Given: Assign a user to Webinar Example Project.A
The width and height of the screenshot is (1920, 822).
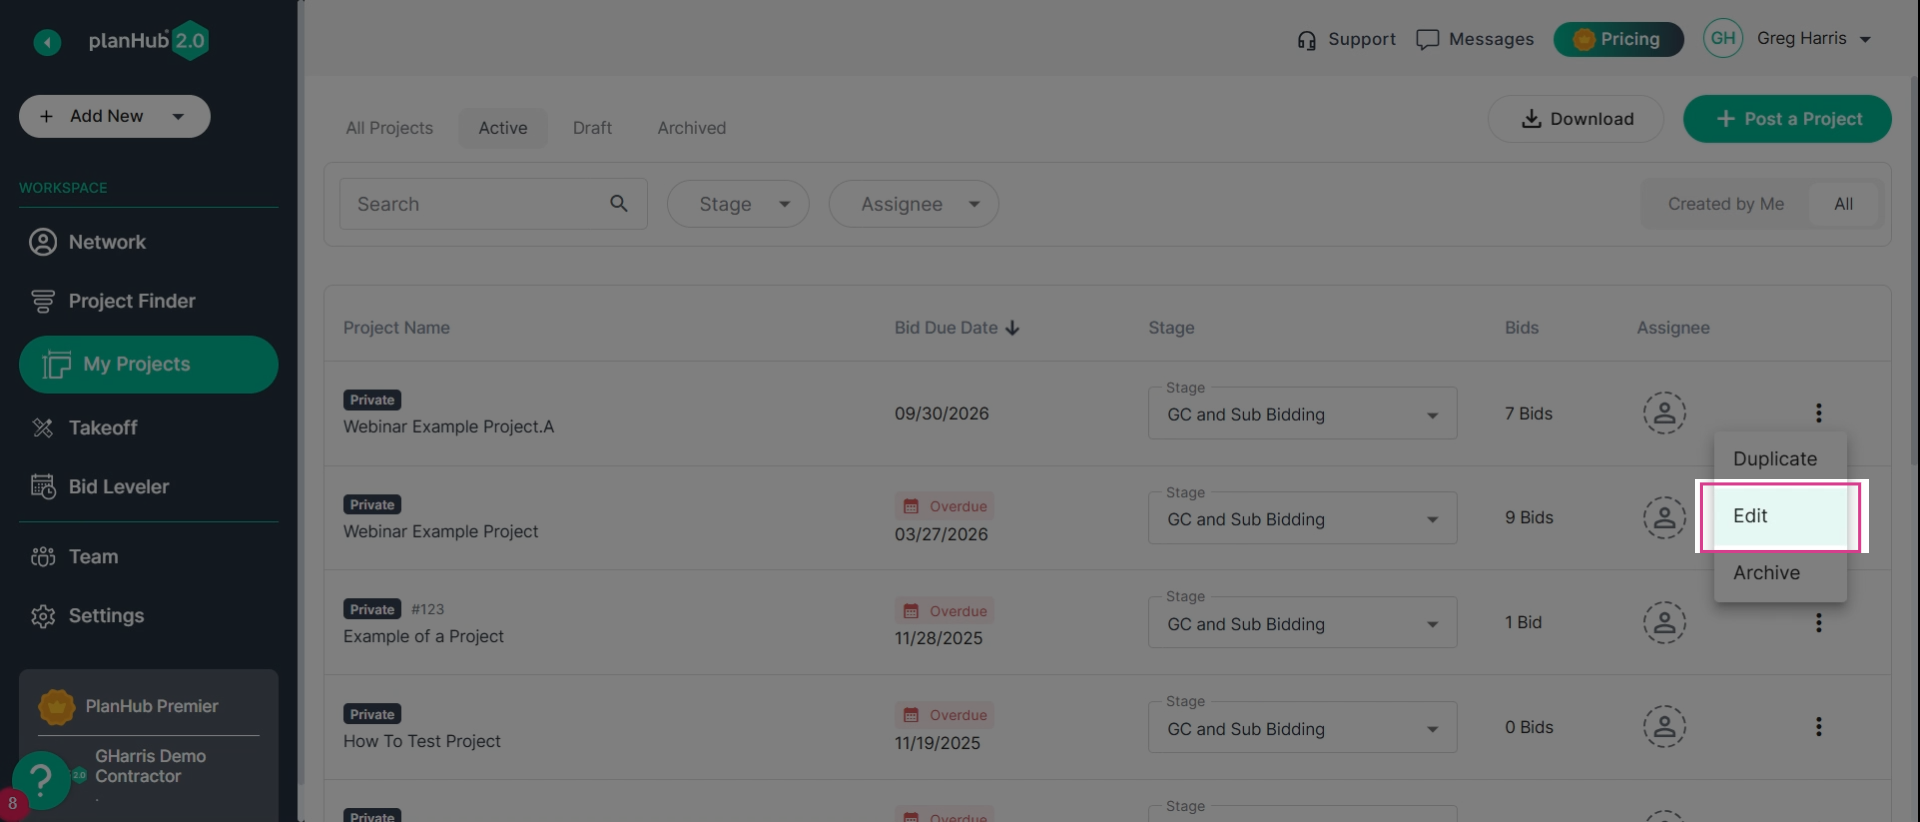Looking at the screenshot, I should point(1665,413).
